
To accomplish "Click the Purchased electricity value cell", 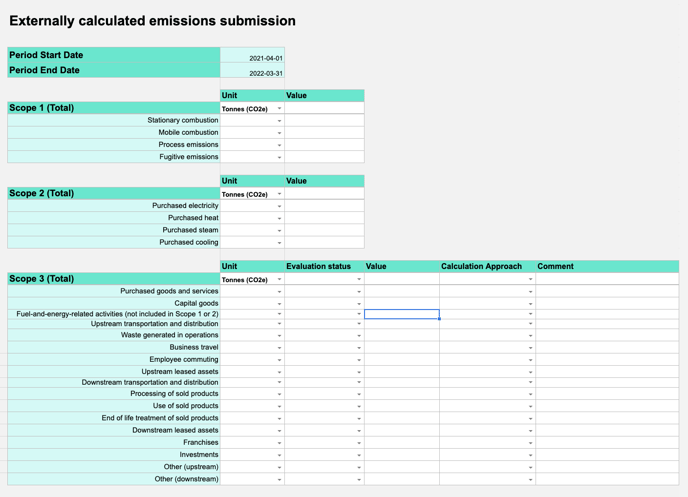I will (x=324, y=206).
